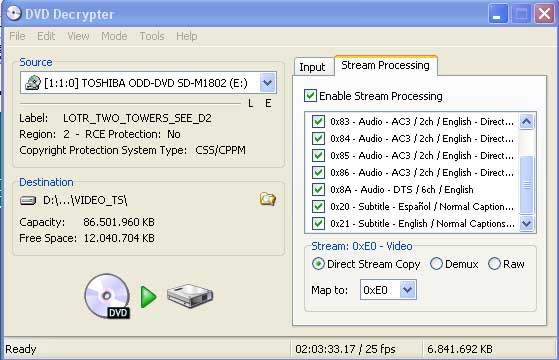The width and height of the screenshot is (559, 360).
Task: Click the Ready status bar text
Action: coord(21,349)
